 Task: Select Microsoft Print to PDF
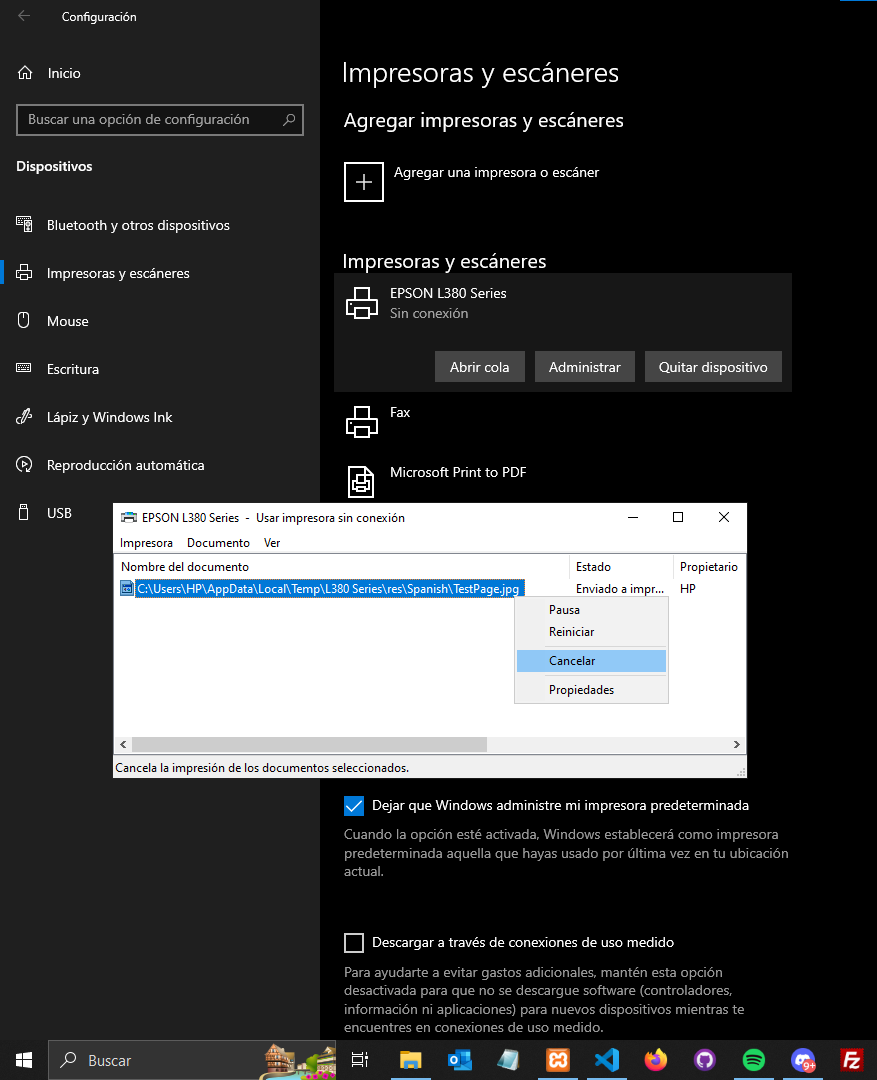click(x=457, y=472)
